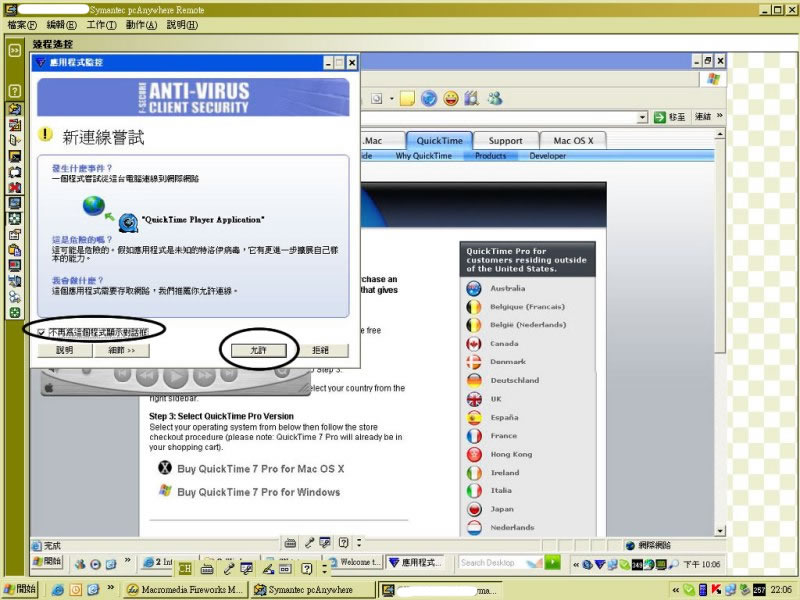Open the 說明(H) menu
This screenshot has height=600, width=800.
pos(182,24)
